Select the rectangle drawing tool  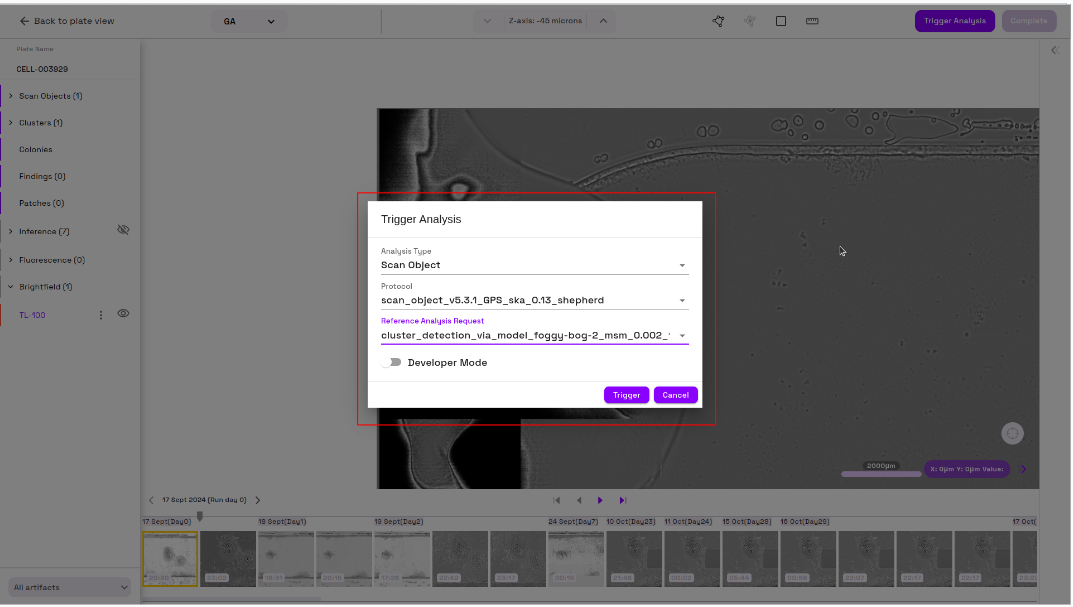781,21
